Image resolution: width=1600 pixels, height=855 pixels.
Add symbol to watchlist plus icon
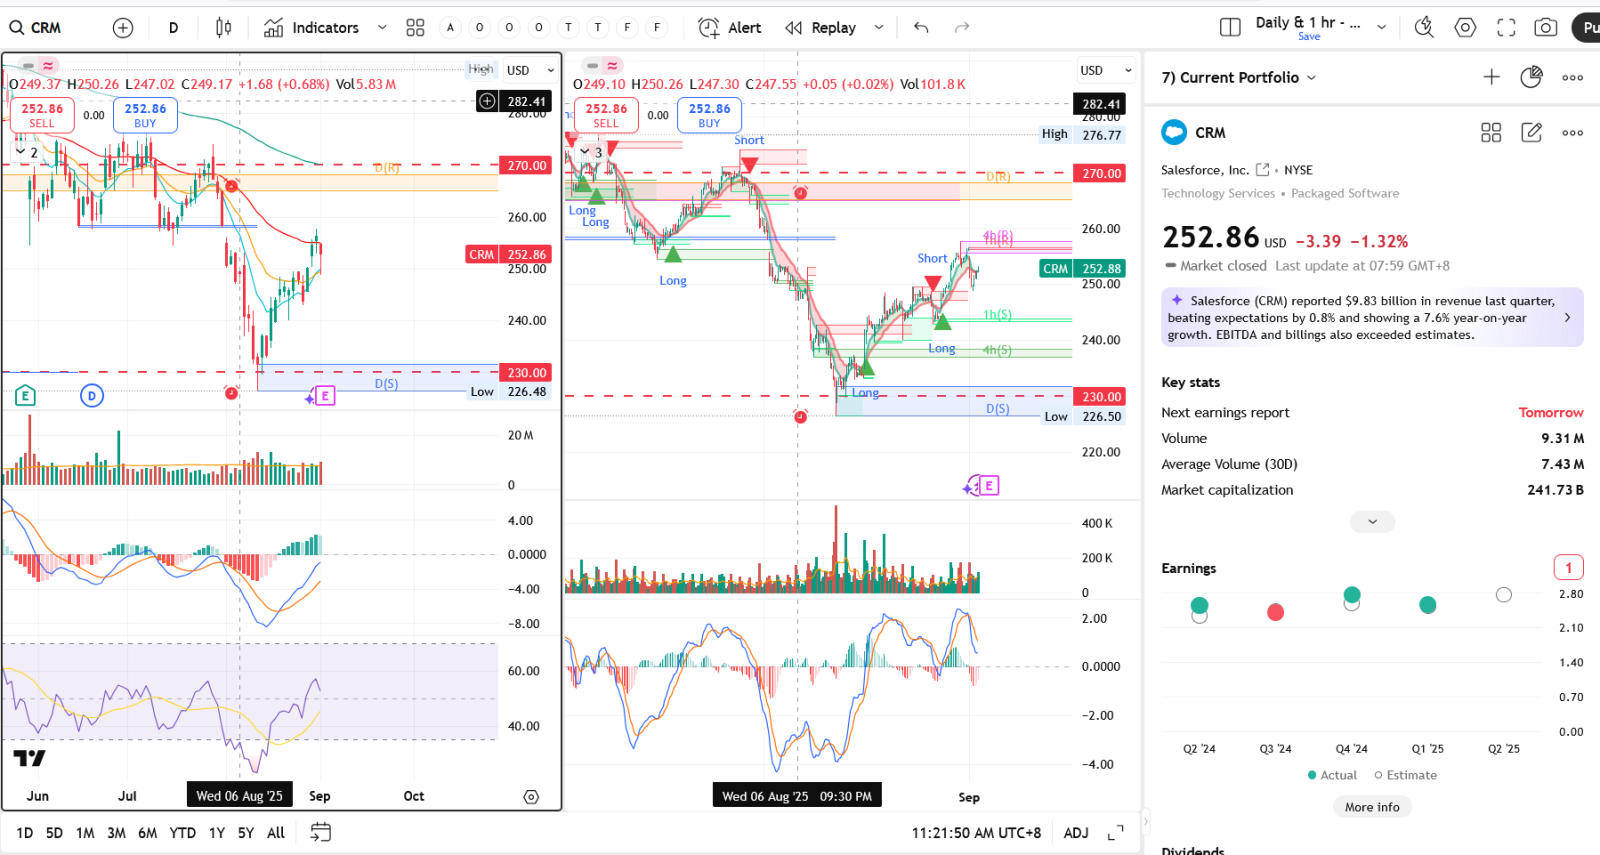pyautogui.click(x=1491, y=77)
